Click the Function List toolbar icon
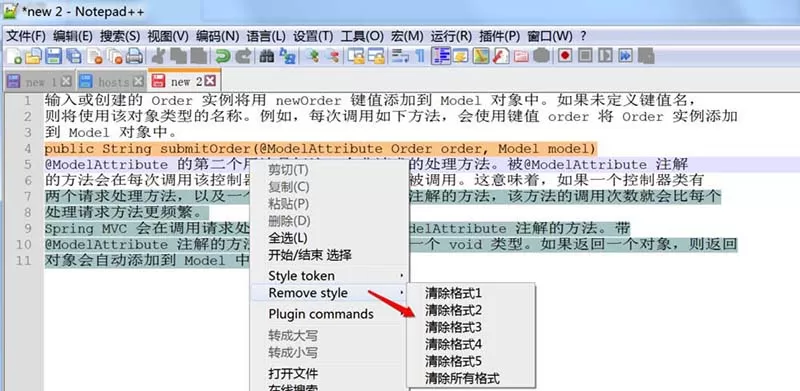This screenshot has height=391, width=800. pos(501,56)
